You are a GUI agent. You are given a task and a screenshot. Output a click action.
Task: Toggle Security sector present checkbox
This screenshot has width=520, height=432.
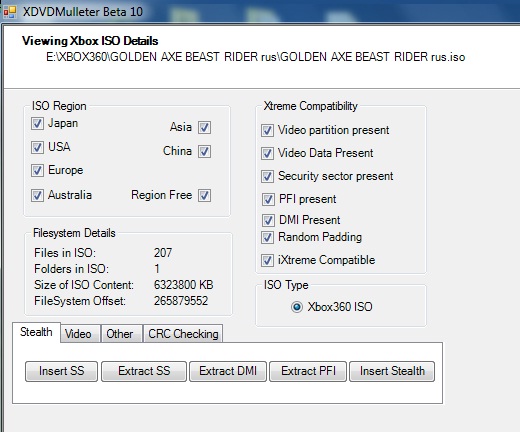pos(267,176)
